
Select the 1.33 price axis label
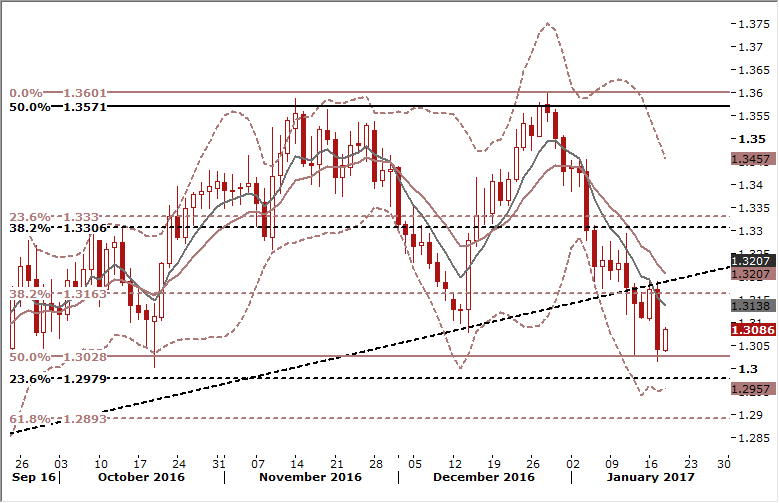click(750, 231)
